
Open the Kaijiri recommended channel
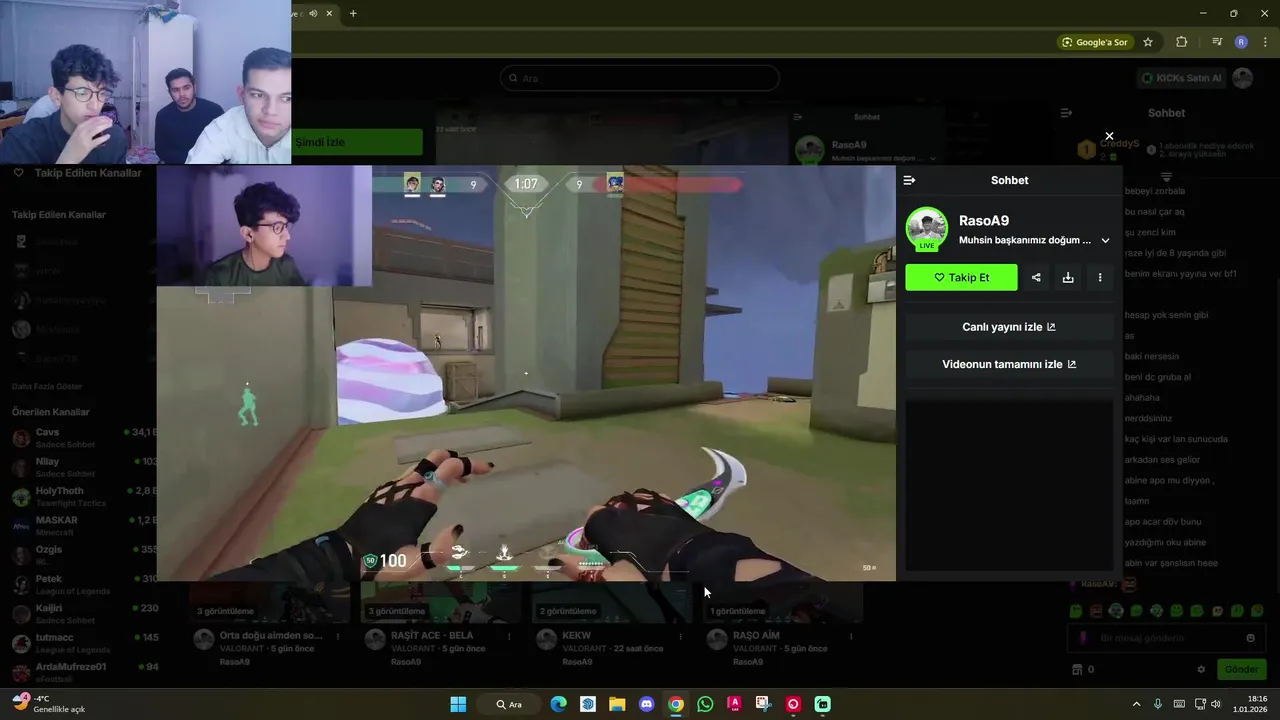[x=84, y=613]
